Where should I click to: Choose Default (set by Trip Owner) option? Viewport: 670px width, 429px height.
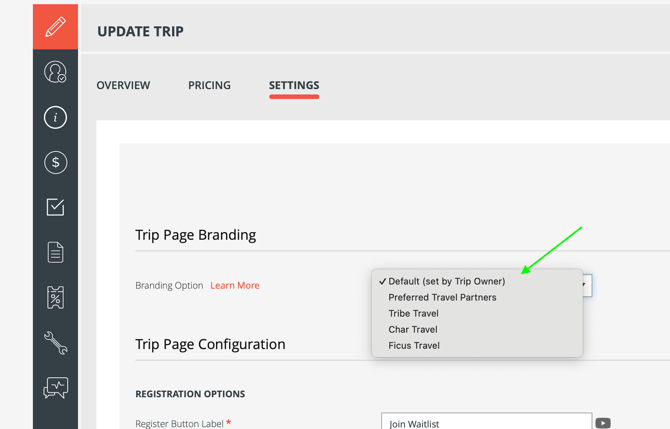point(446,281)
